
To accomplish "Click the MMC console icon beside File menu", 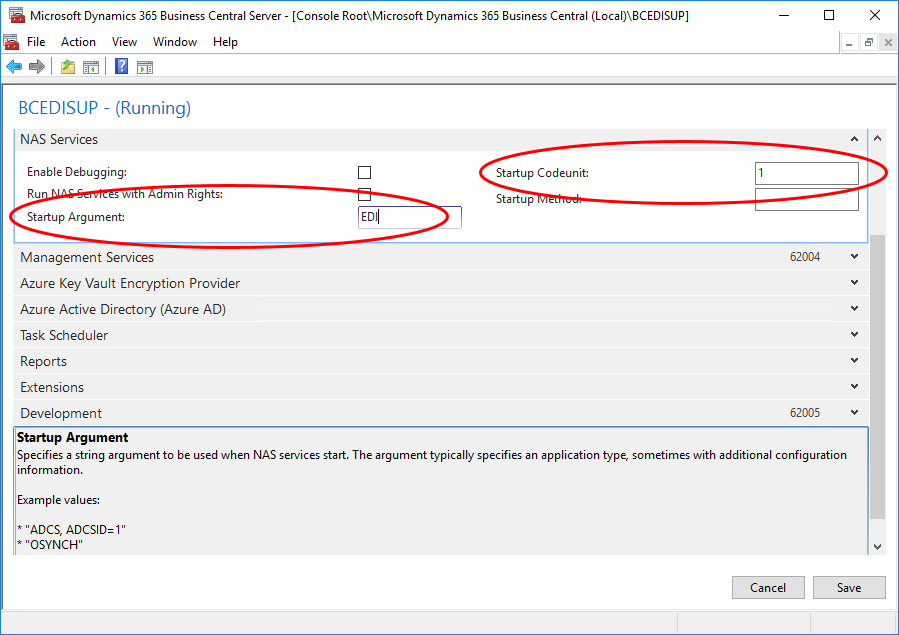I will (12, 42).
